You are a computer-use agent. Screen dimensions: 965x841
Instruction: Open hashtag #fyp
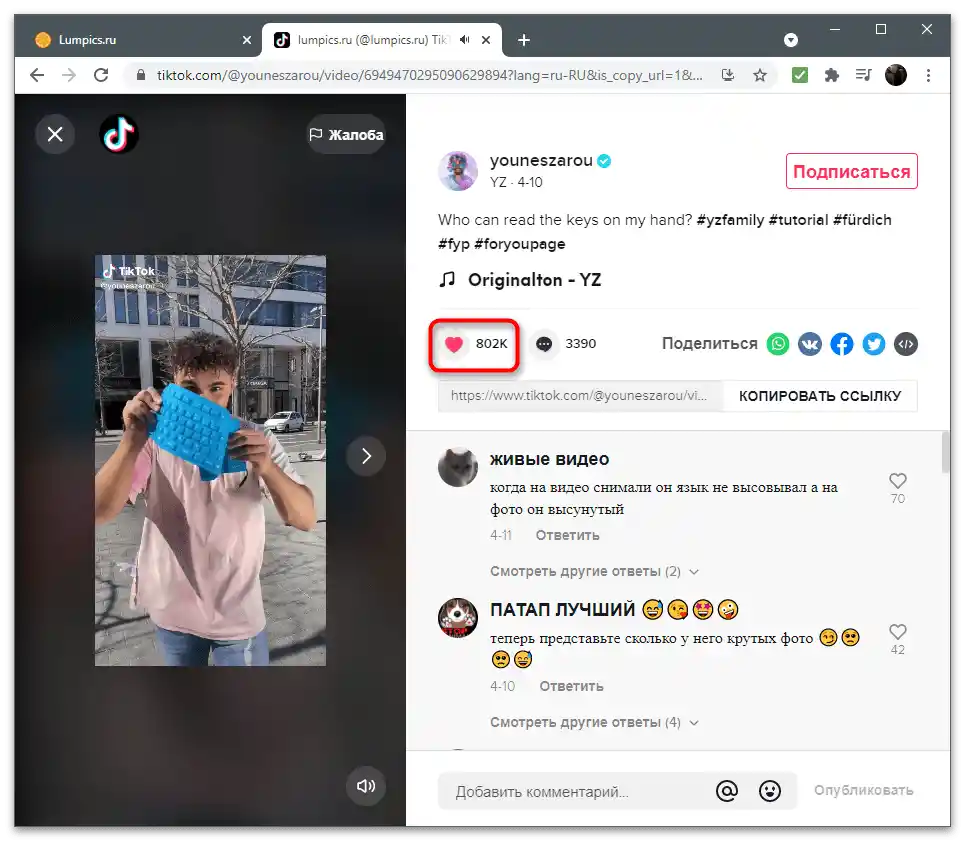[x=454, y=244]
